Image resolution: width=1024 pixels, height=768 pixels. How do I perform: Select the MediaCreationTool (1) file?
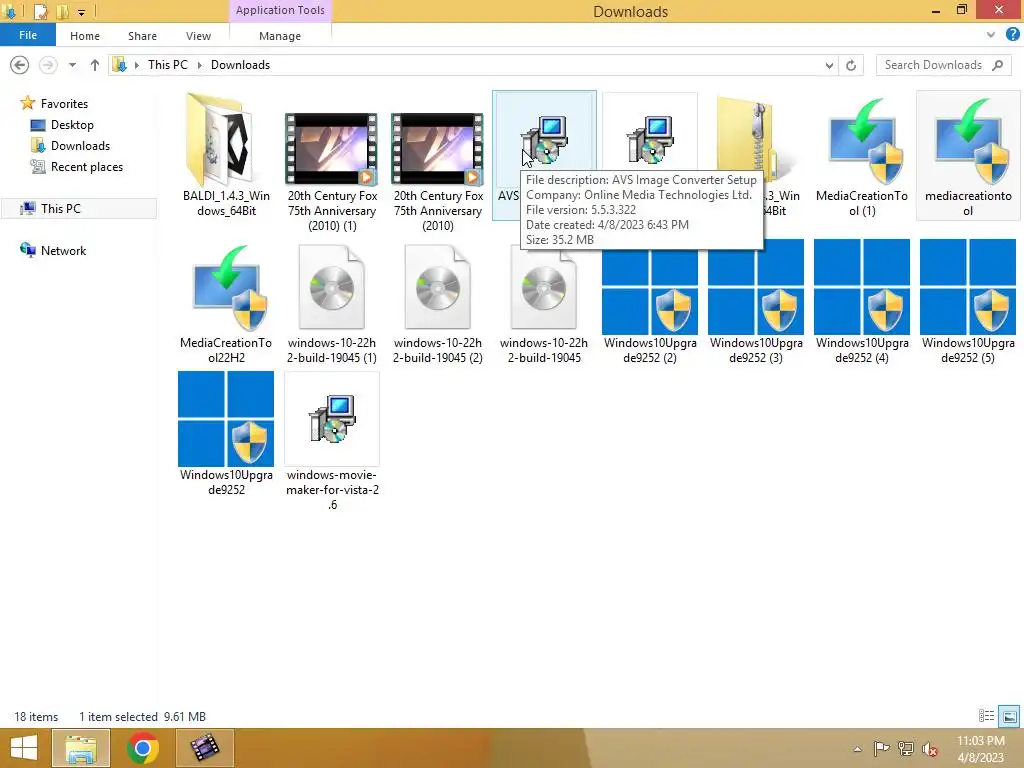(x=862, y=155)
